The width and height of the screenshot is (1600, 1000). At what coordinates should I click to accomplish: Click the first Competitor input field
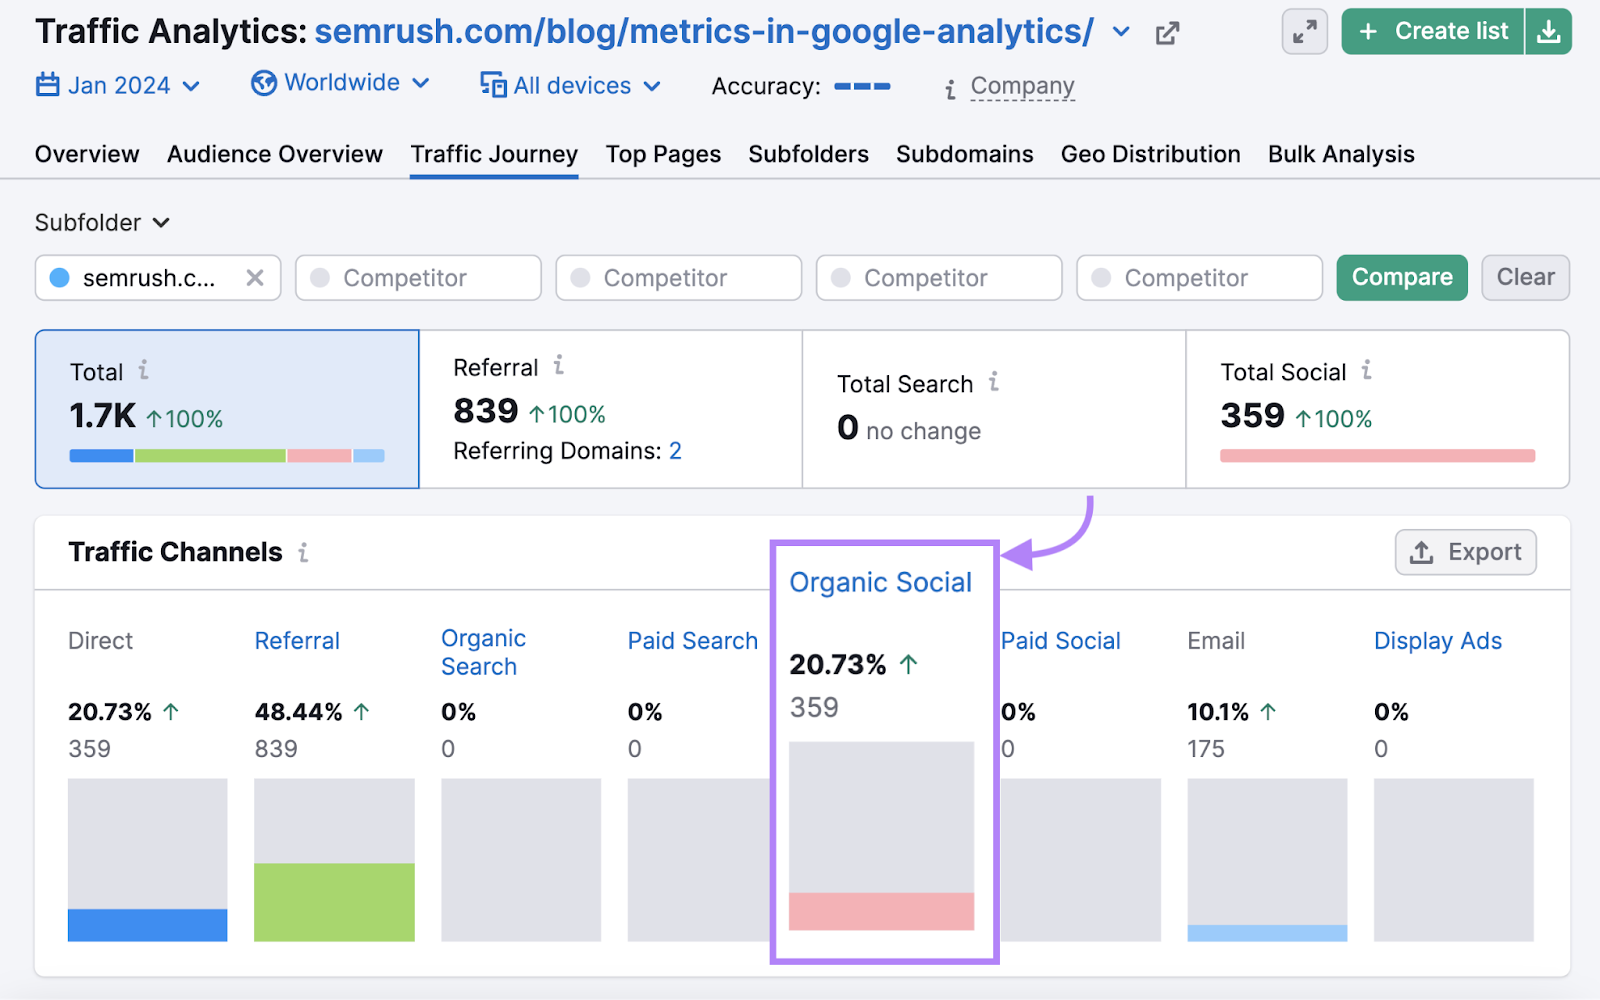tap(418, 277)
